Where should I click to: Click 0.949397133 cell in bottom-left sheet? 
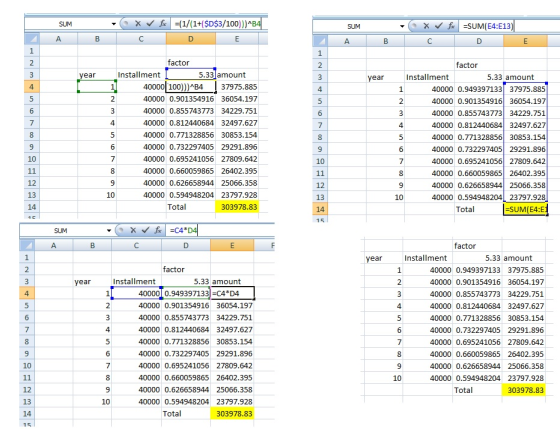point(186,293)
